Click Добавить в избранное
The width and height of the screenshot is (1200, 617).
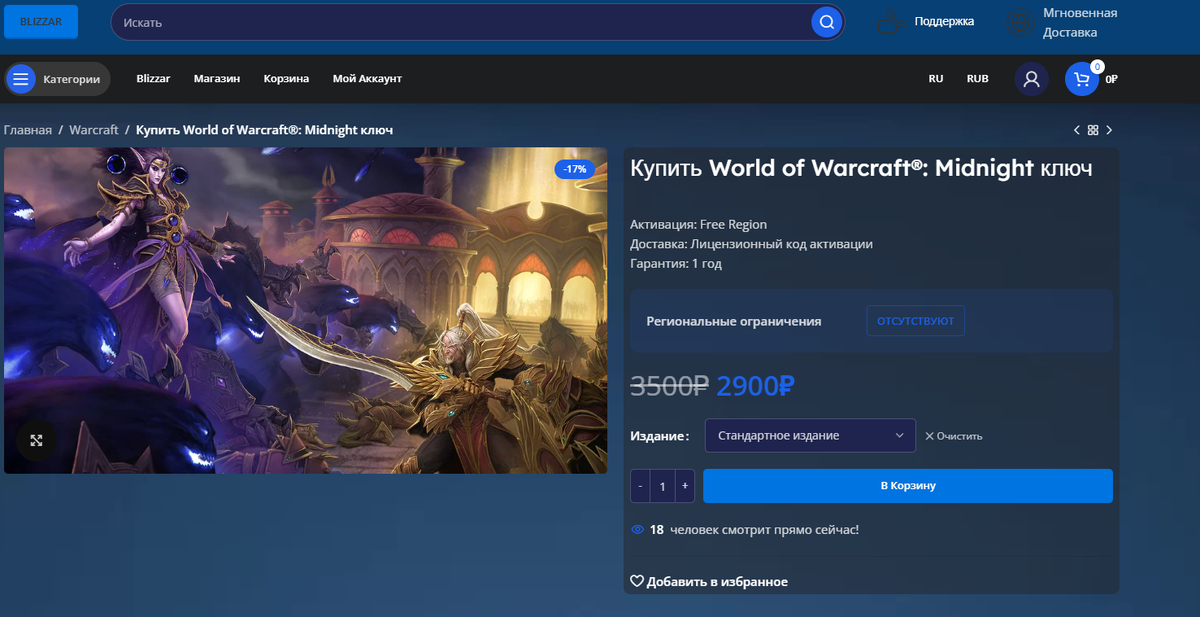(709, 581)
